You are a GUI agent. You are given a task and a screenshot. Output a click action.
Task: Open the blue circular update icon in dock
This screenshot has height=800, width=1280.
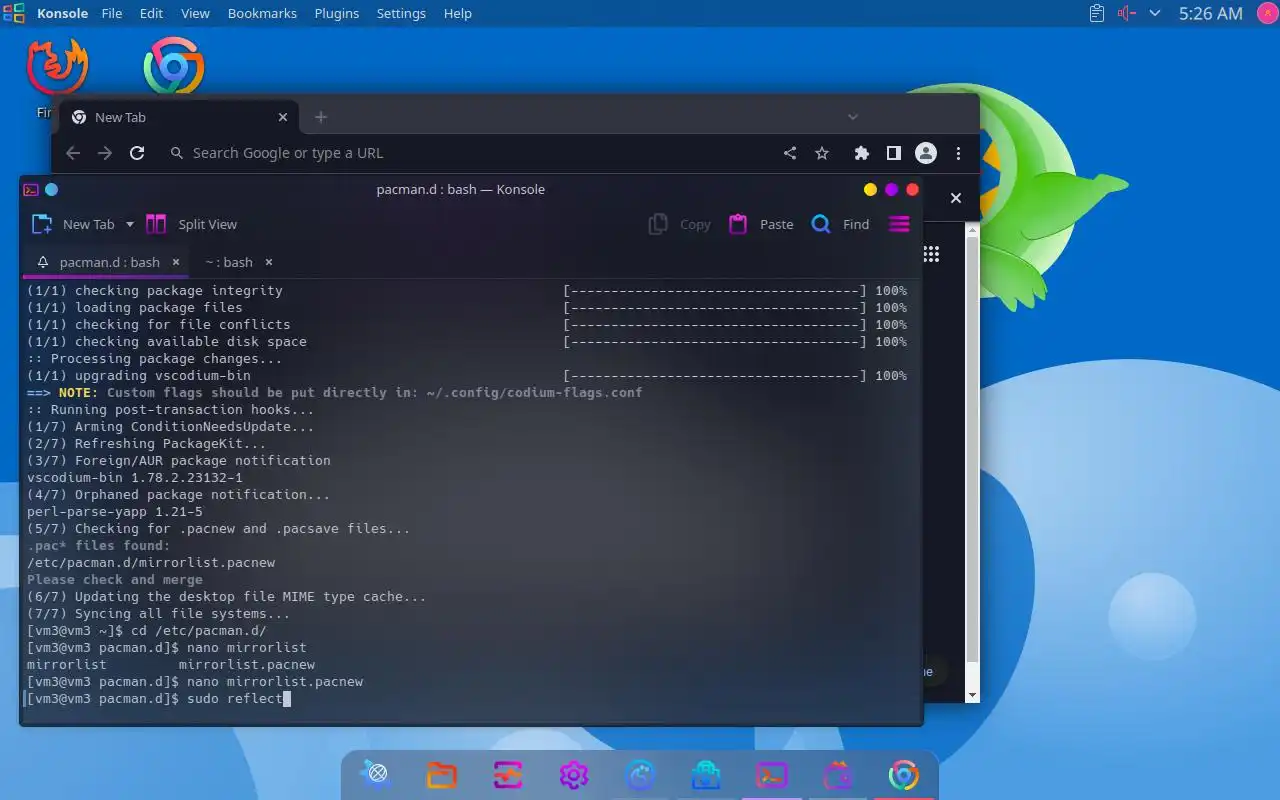640,774
